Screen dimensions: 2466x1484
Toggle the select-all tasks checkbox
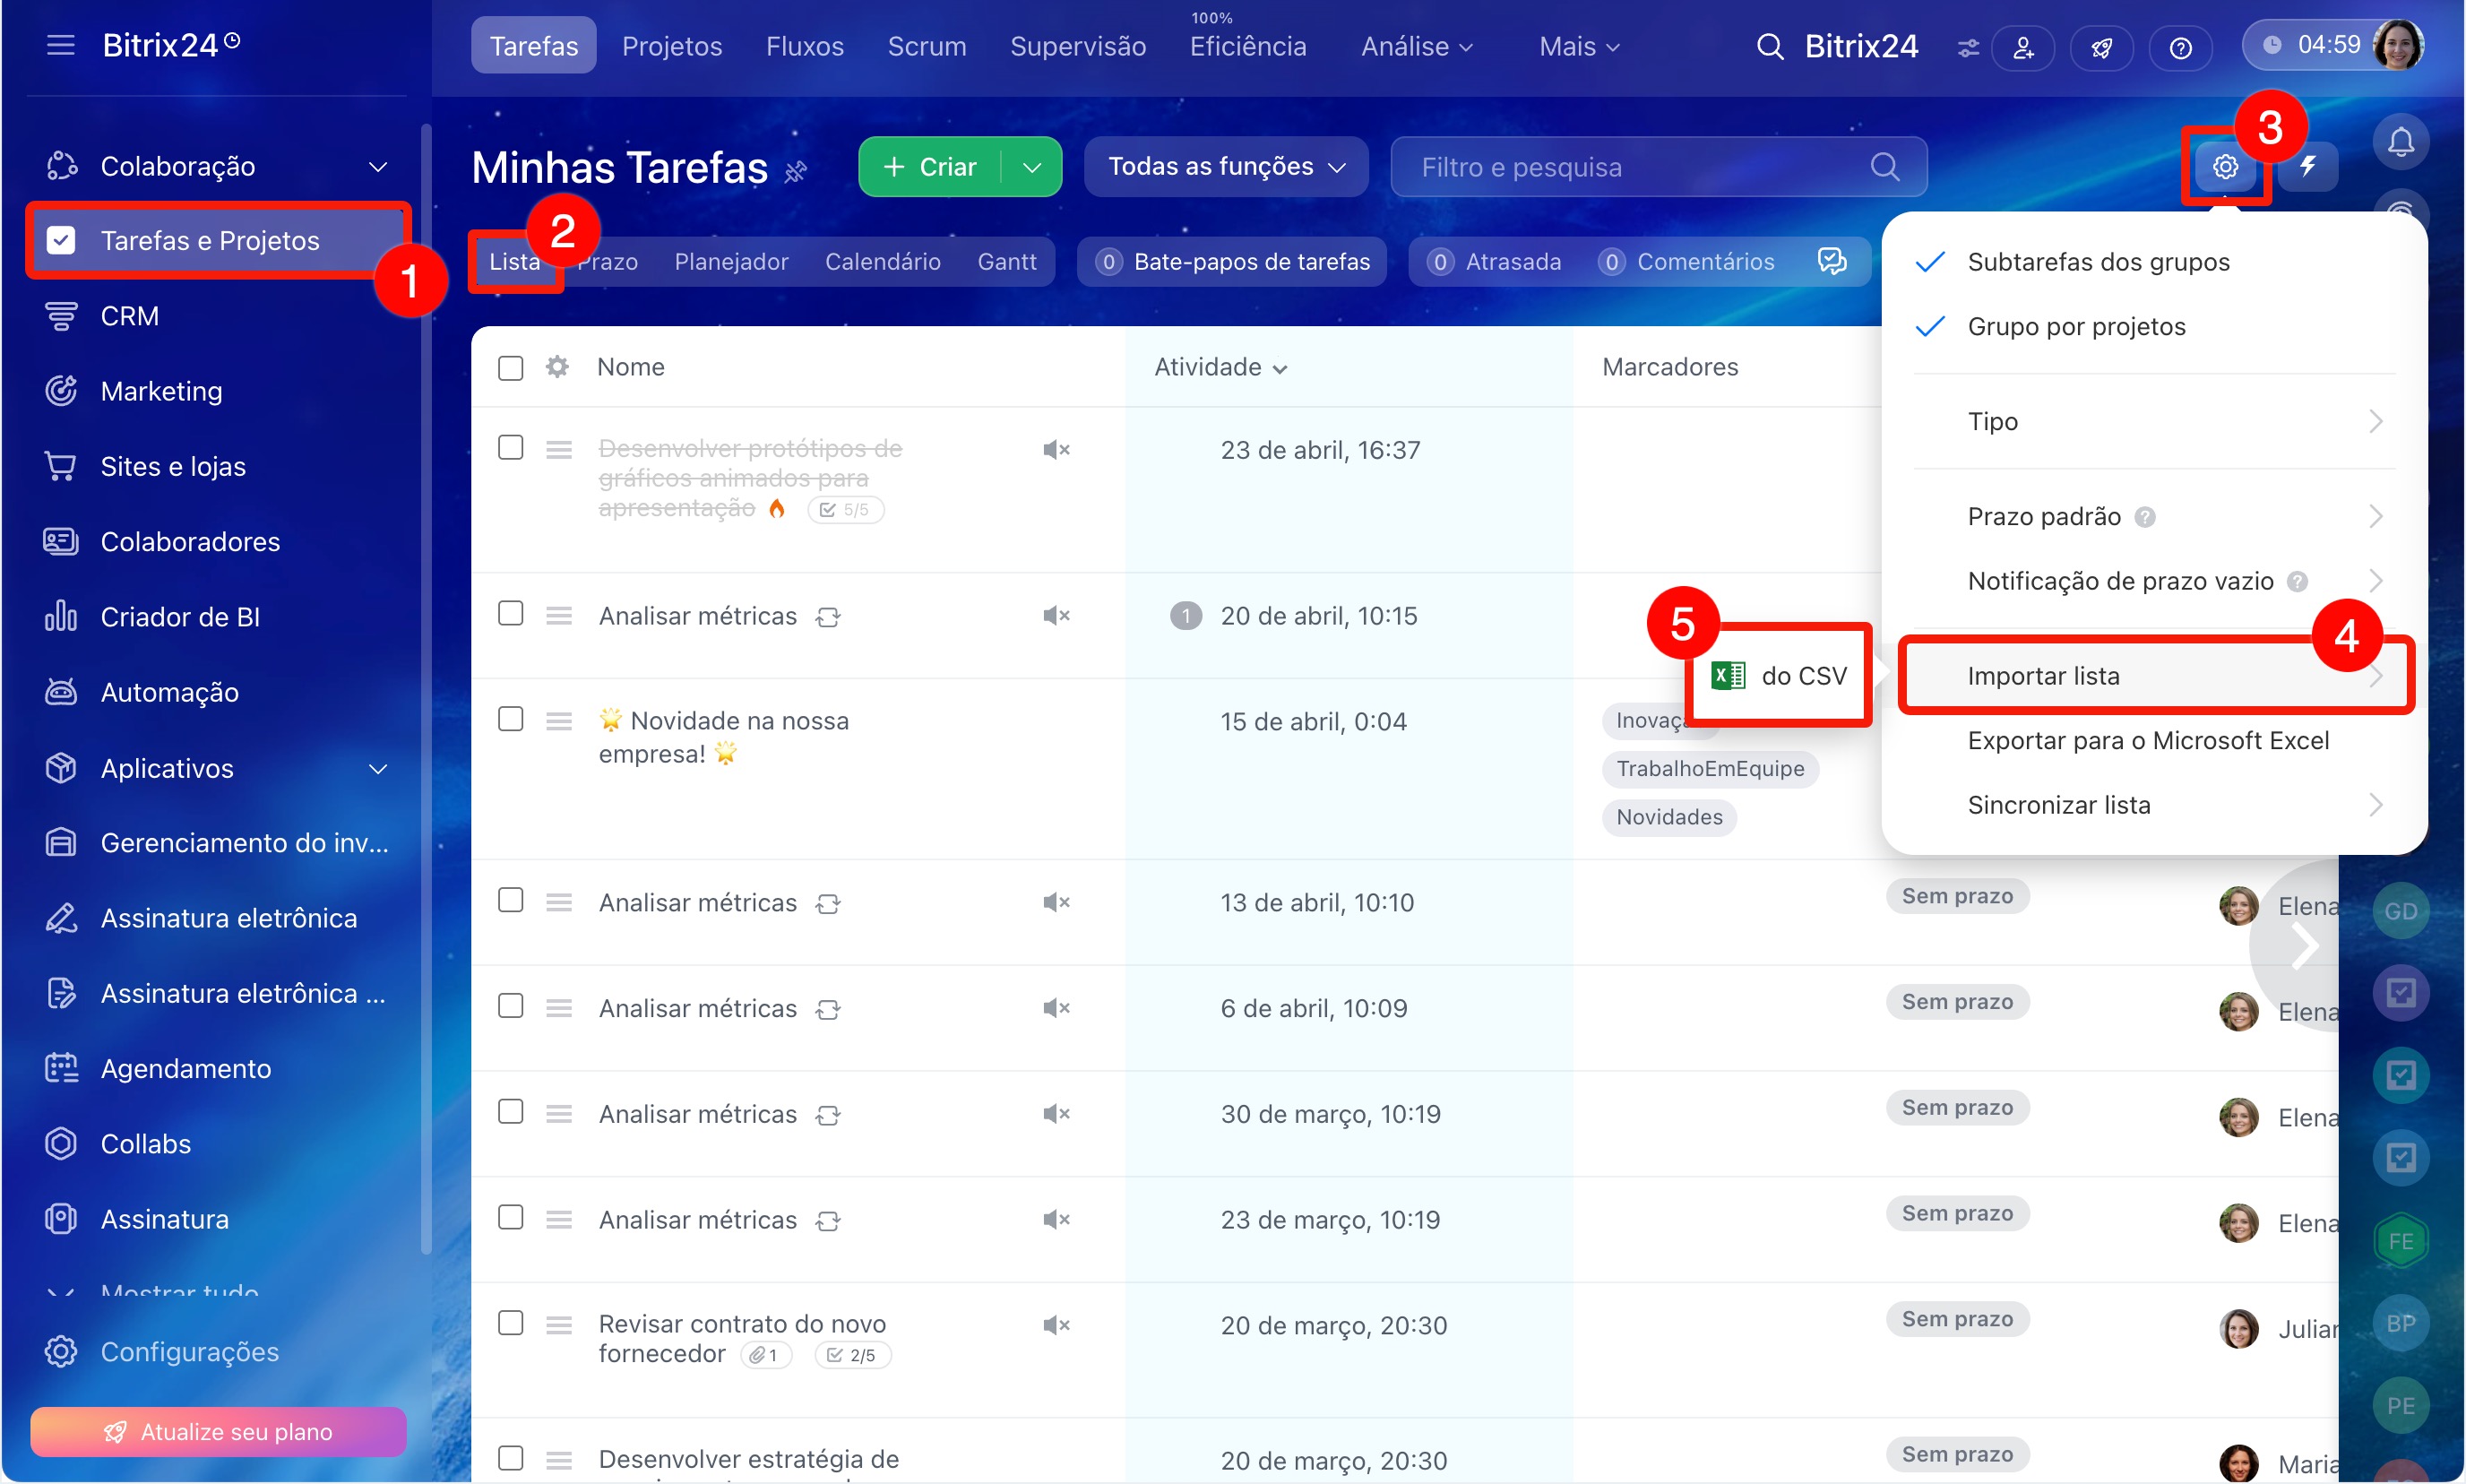[510, 368]
